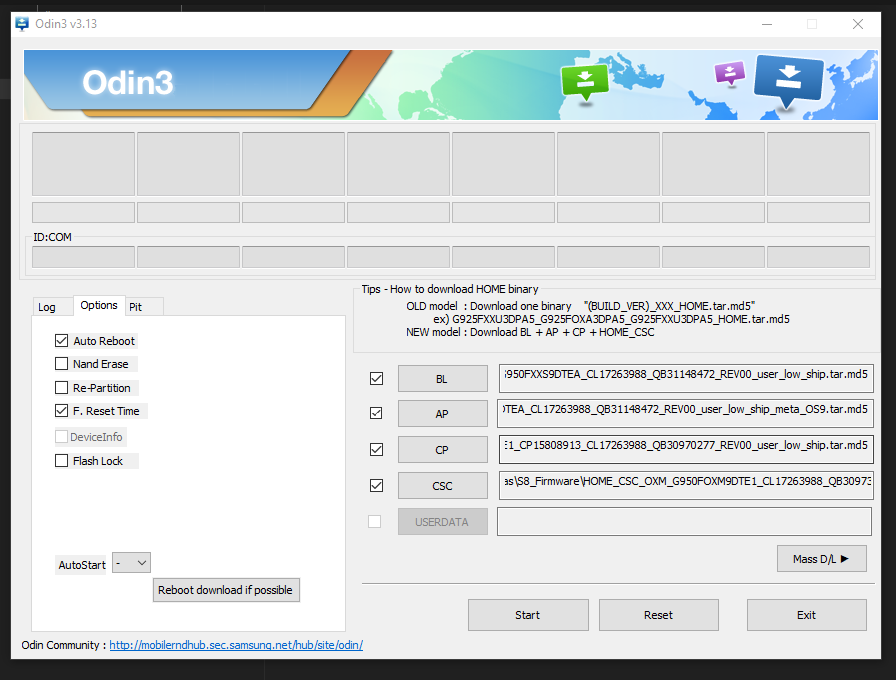Click the green download icon in banner
The height and width of the screenshot is (680, 896).
[585, 82]
